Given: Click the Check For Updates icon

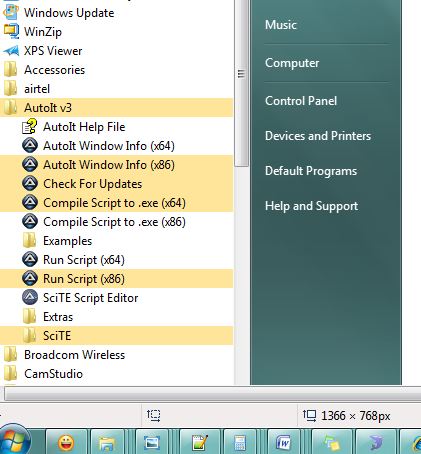Looking at the screenshot, I should point(30,184).
